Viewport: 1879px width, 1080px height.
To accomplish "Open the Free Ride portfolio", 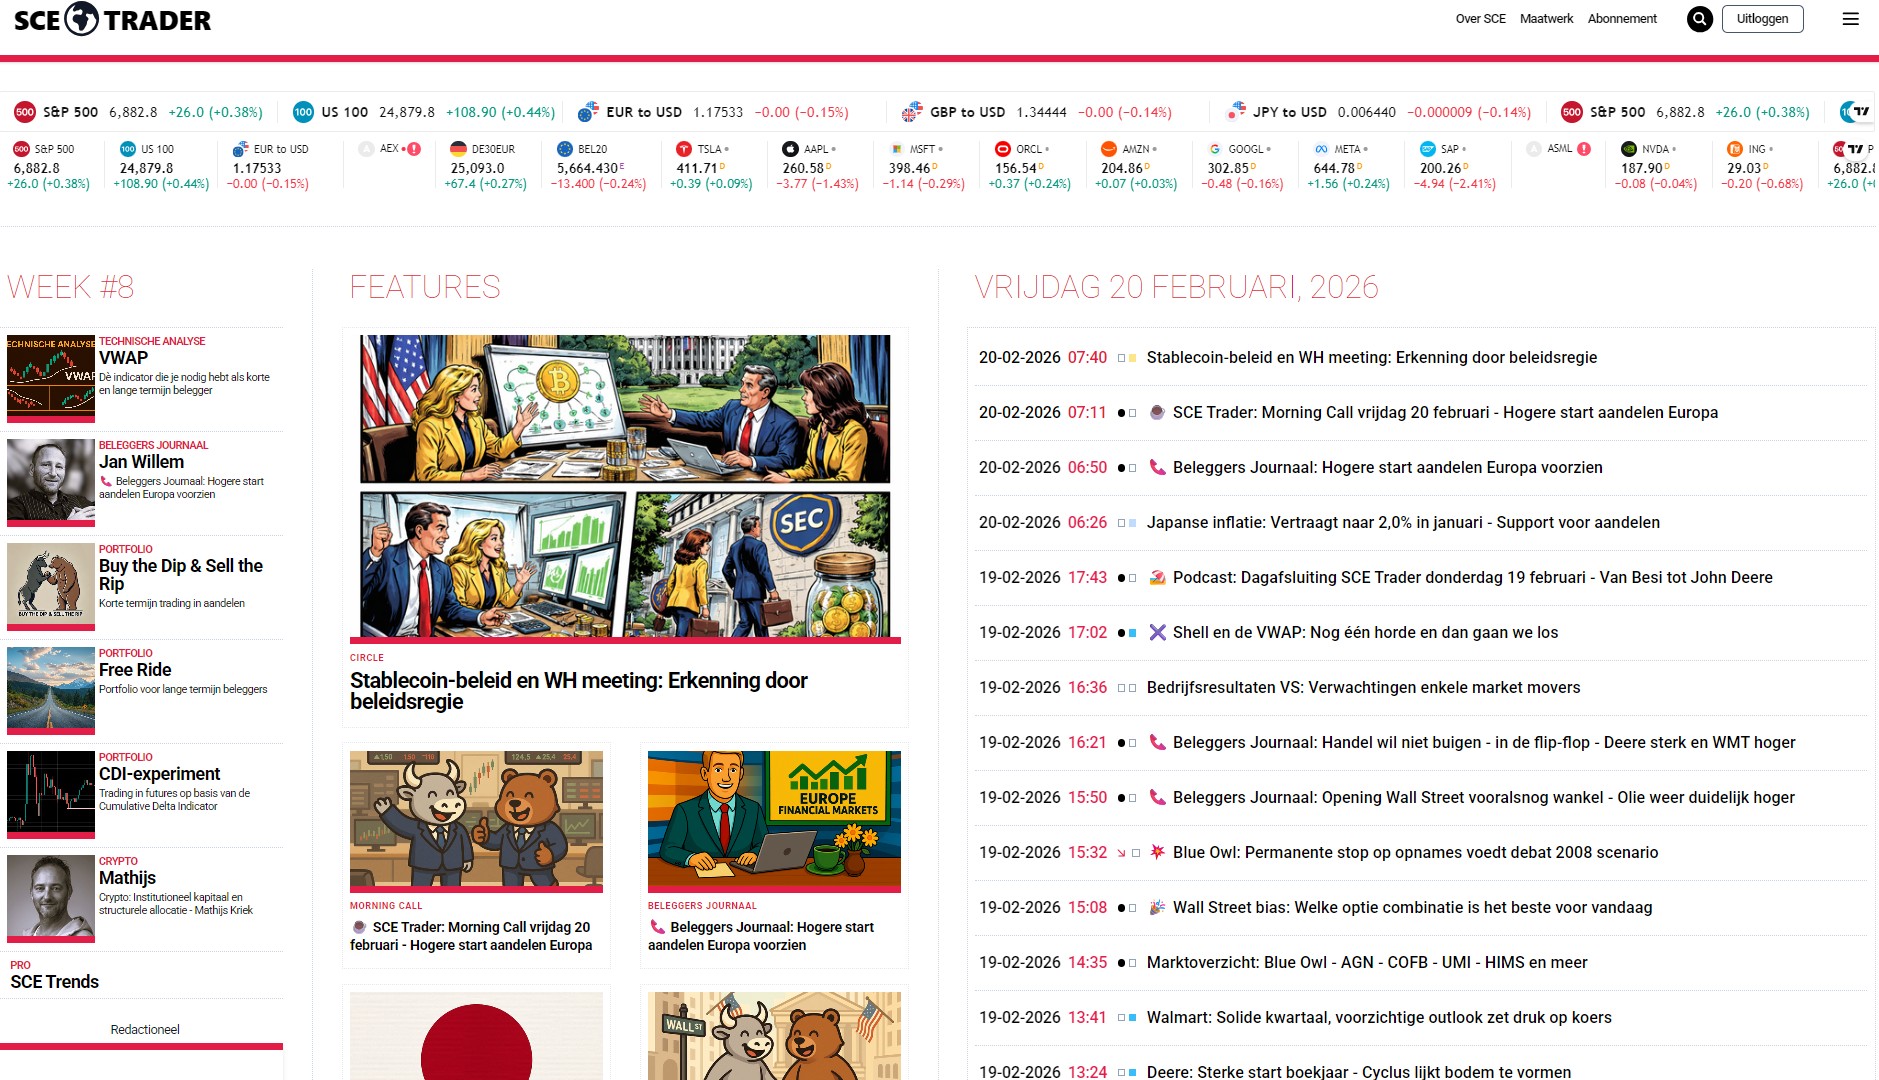I will point(135,670).
